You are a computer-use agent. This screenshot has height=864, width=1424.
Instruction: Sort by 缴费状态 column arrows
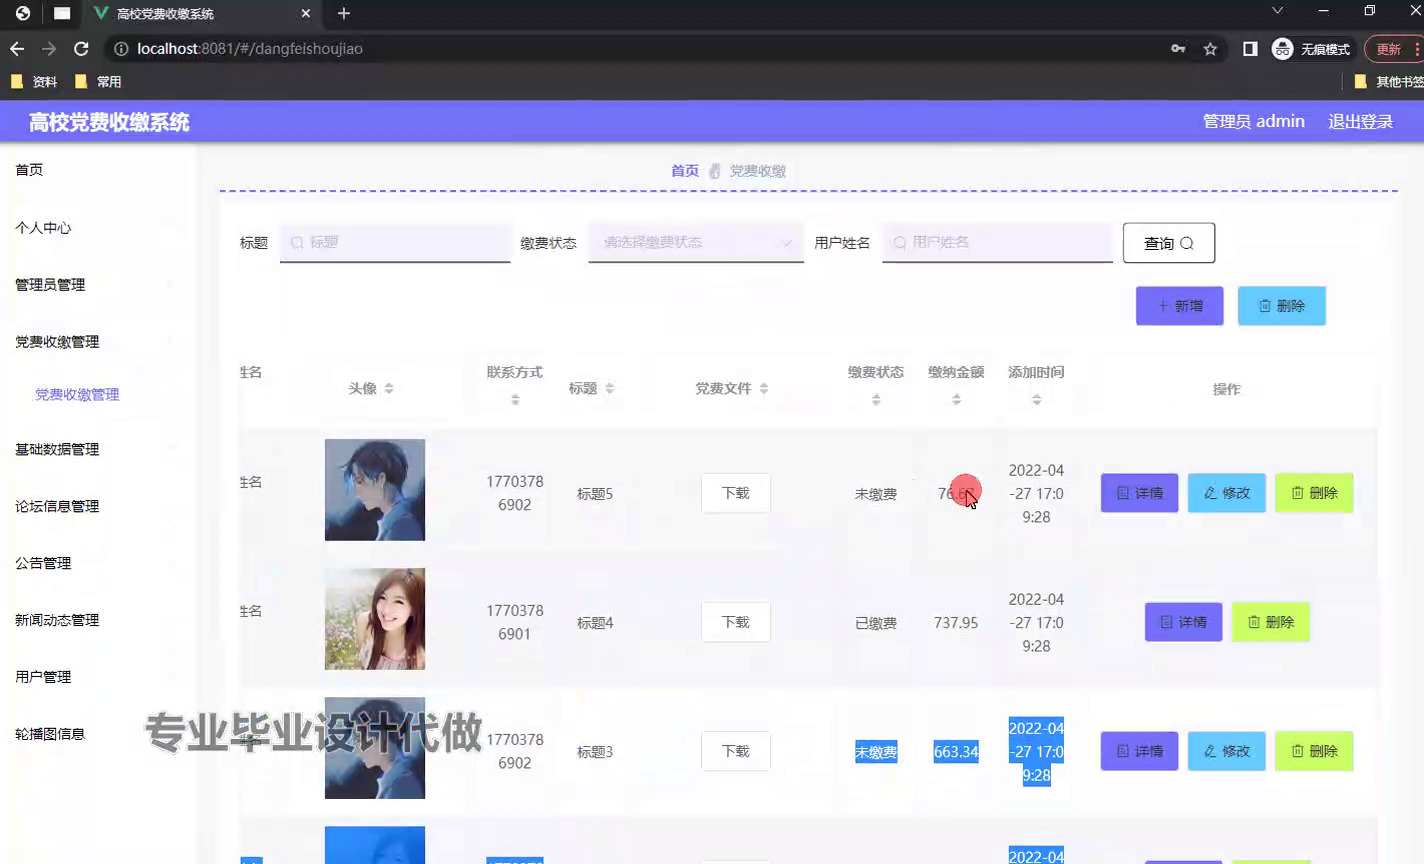(x=876, y=399)
